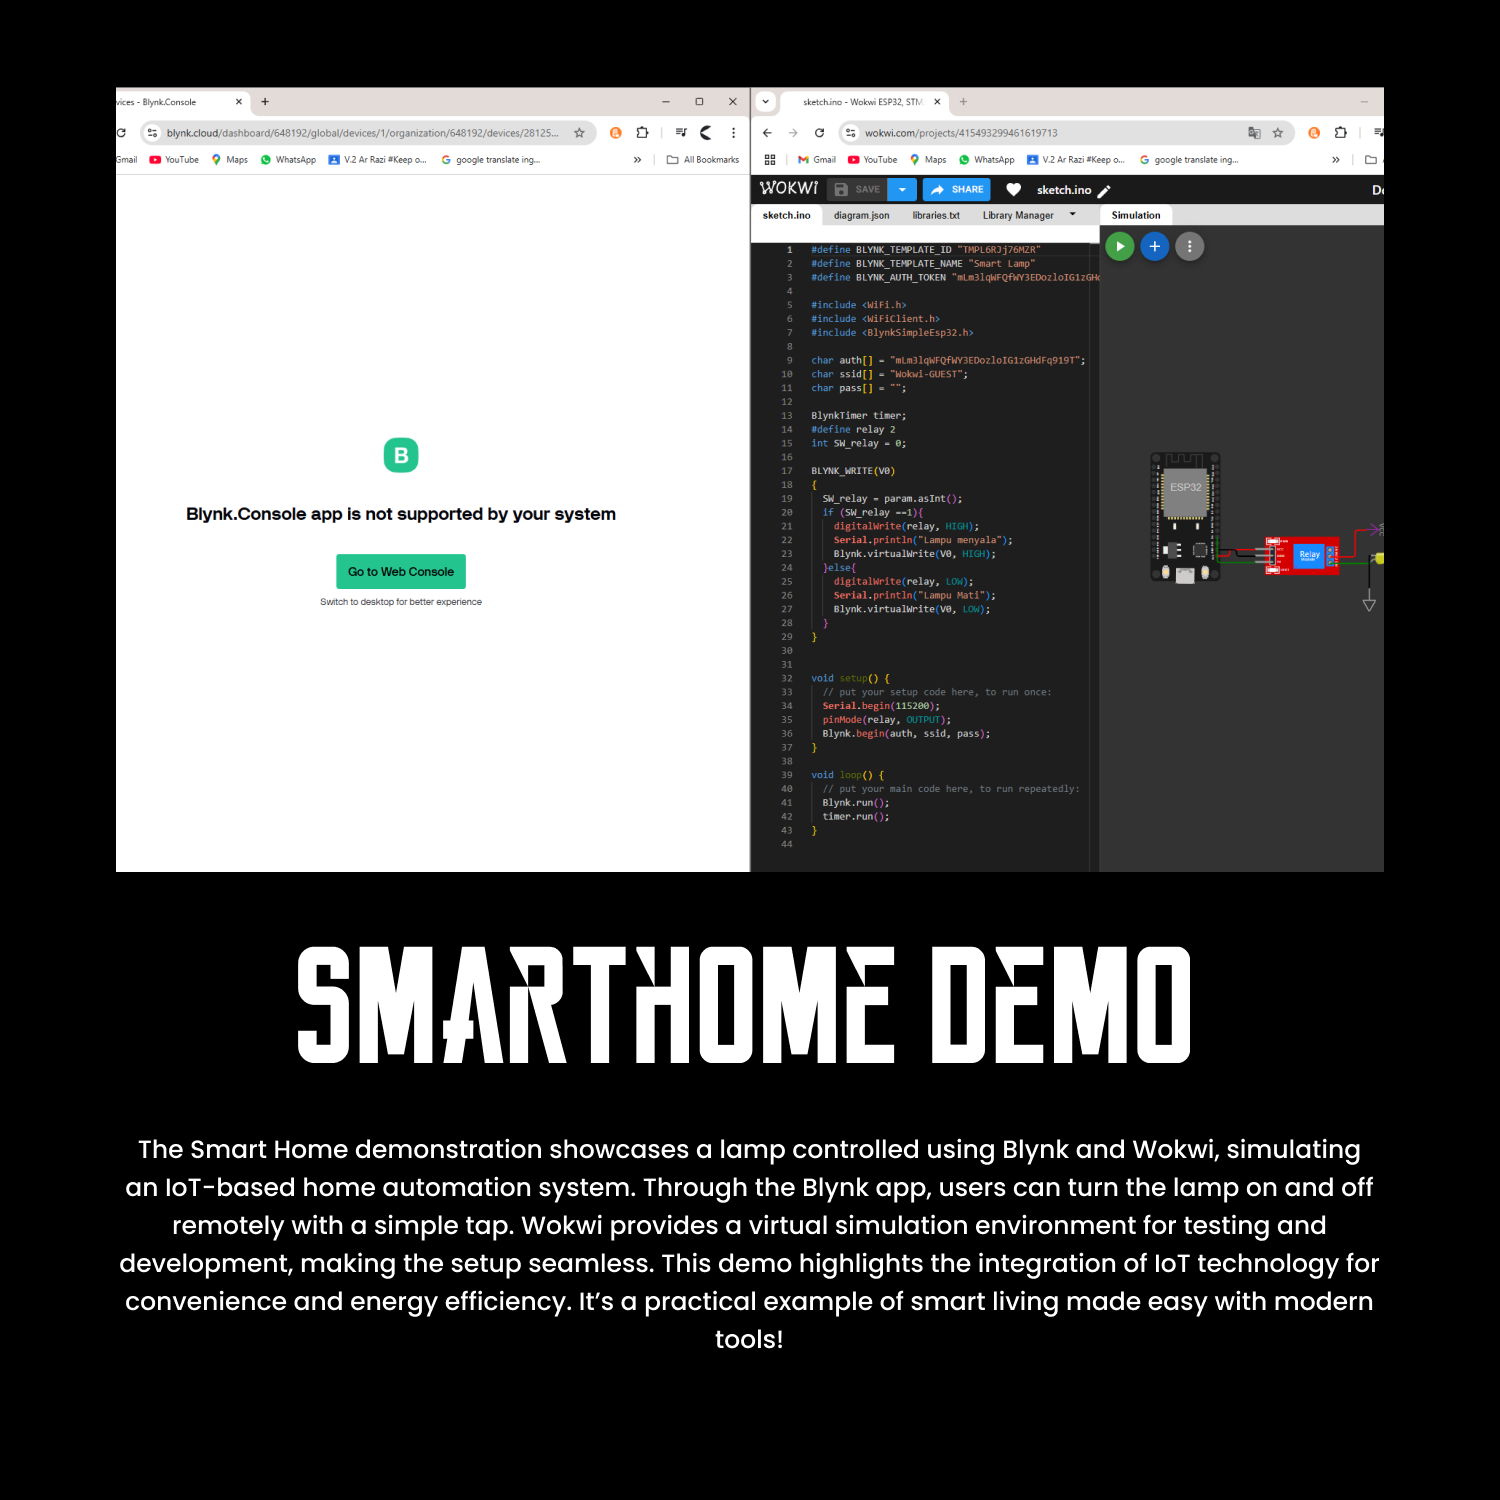Click the Go to Web Console button
Screen dimensions: 1500x1500
point(400,571)
